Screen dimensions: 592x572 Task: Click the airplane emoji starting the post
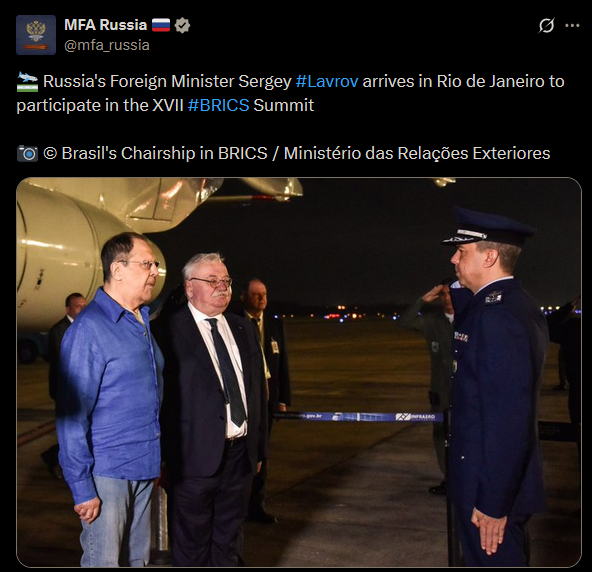click(28, 82)
